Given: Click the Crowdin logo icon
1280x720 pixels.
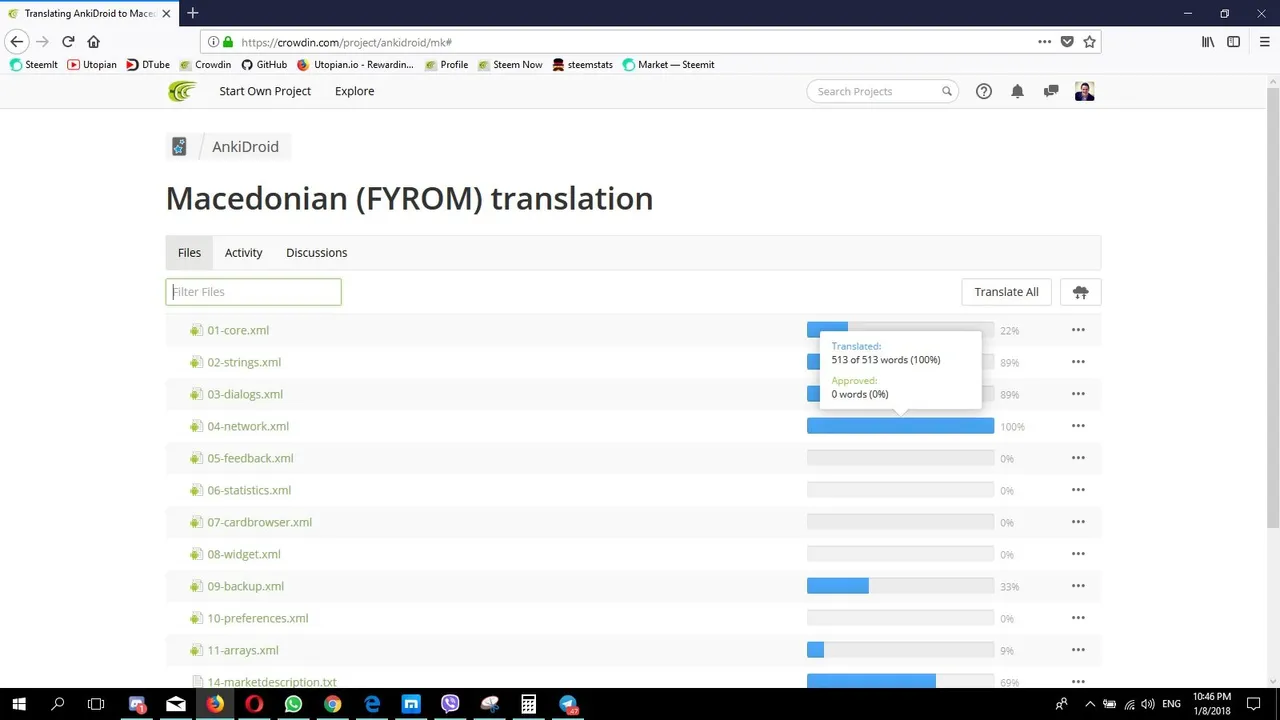Looking at the screenshot, I should 182,91.
